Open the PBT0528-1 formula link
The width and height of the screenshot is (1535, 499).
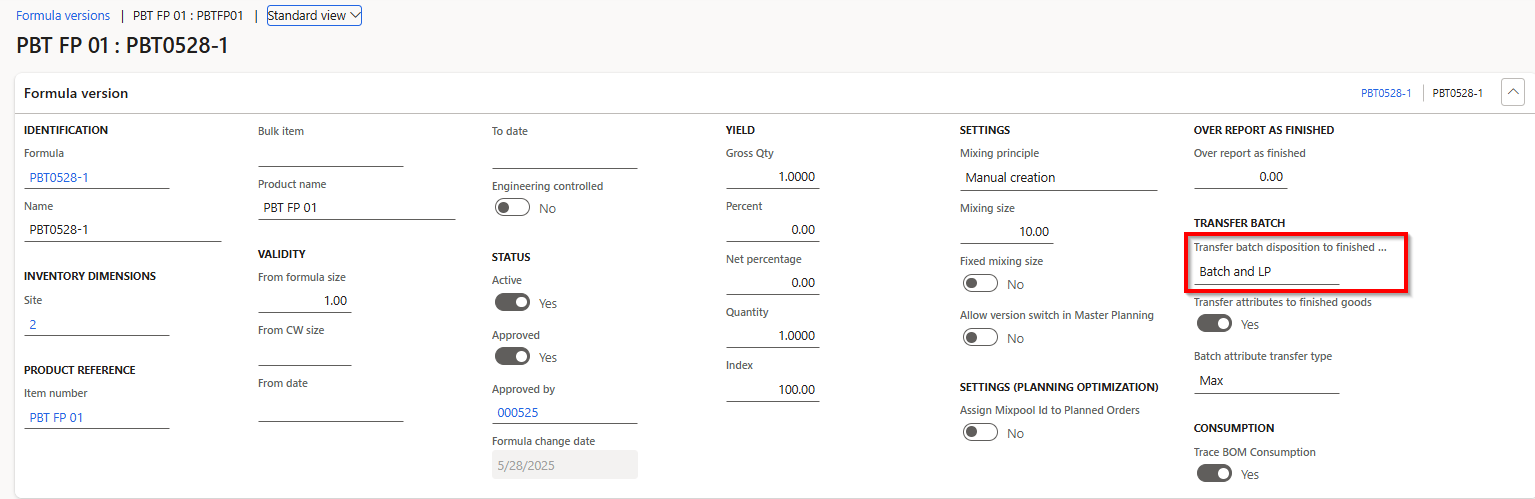(59, 178)
